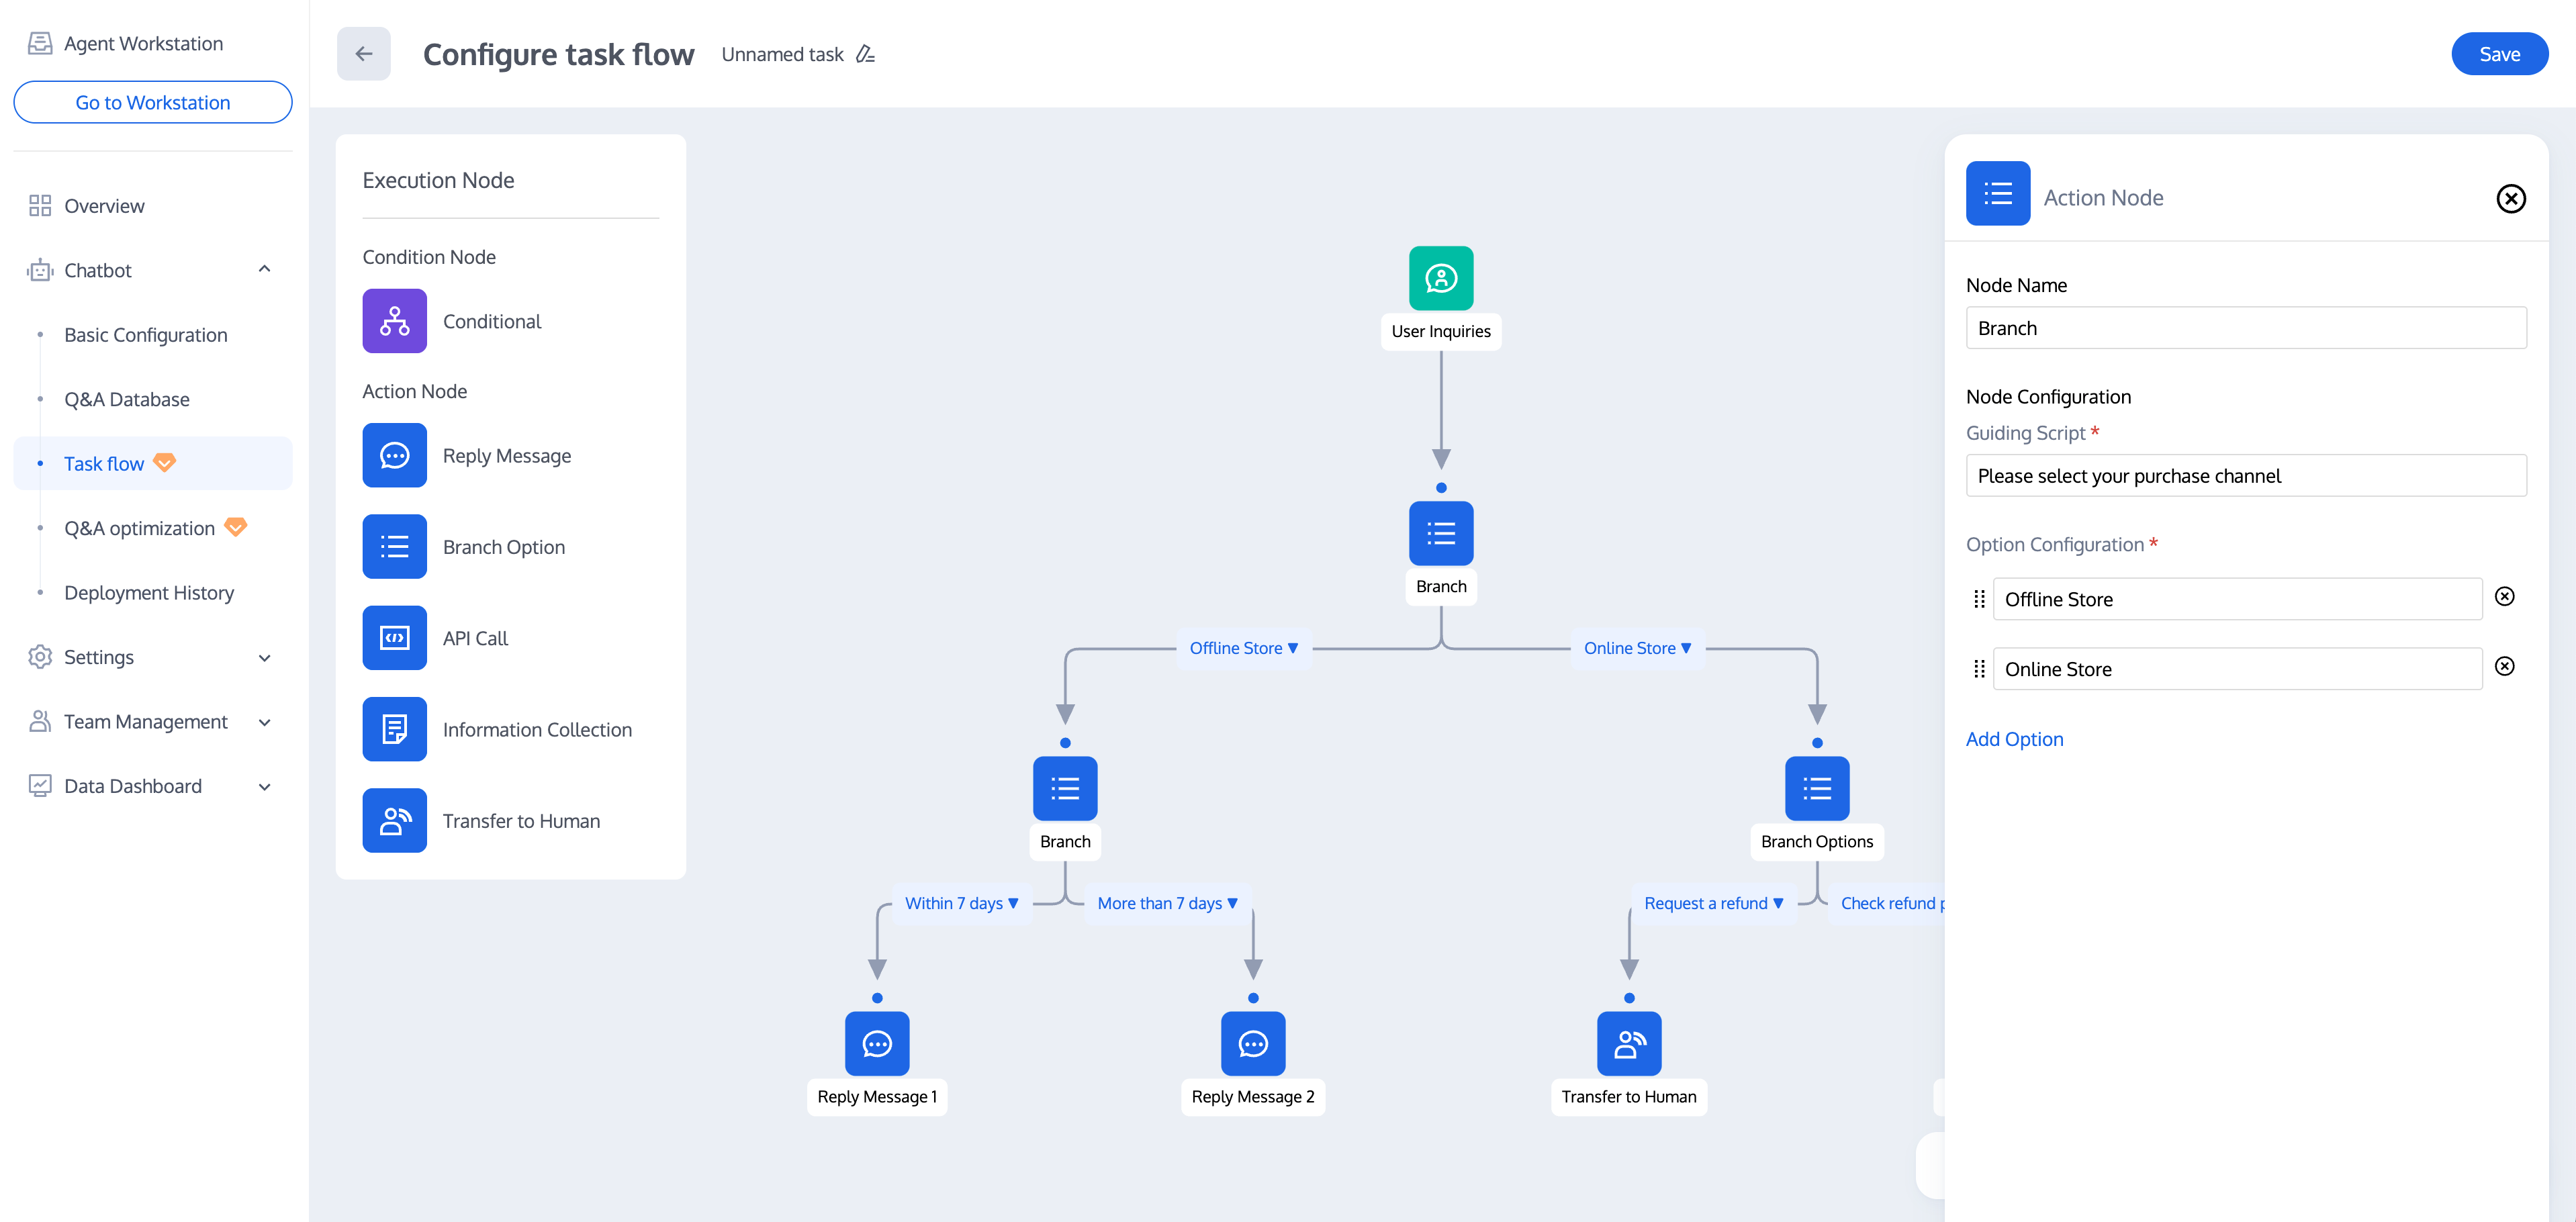The height and width of the screenshot is (1222, 2576).
Task: Click the Reply Message node icon
Action: tap(394, 456)
